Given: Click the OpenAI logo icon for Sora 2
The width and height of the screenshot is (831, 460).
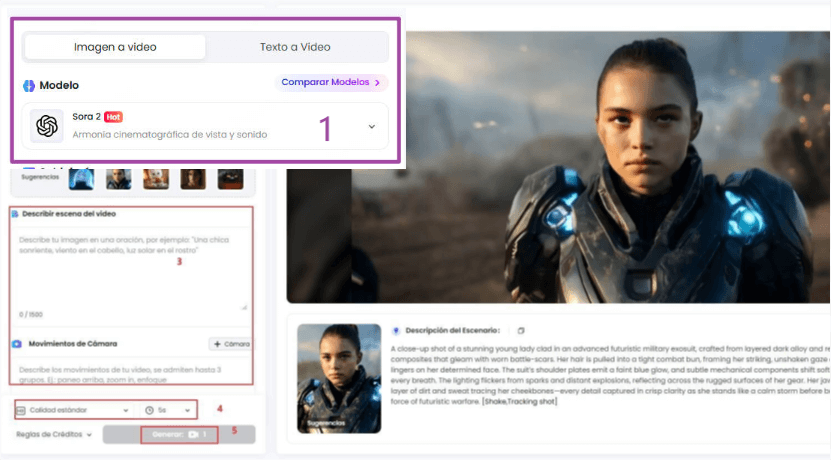Looking at the screenshot, I should click(47, 126).
